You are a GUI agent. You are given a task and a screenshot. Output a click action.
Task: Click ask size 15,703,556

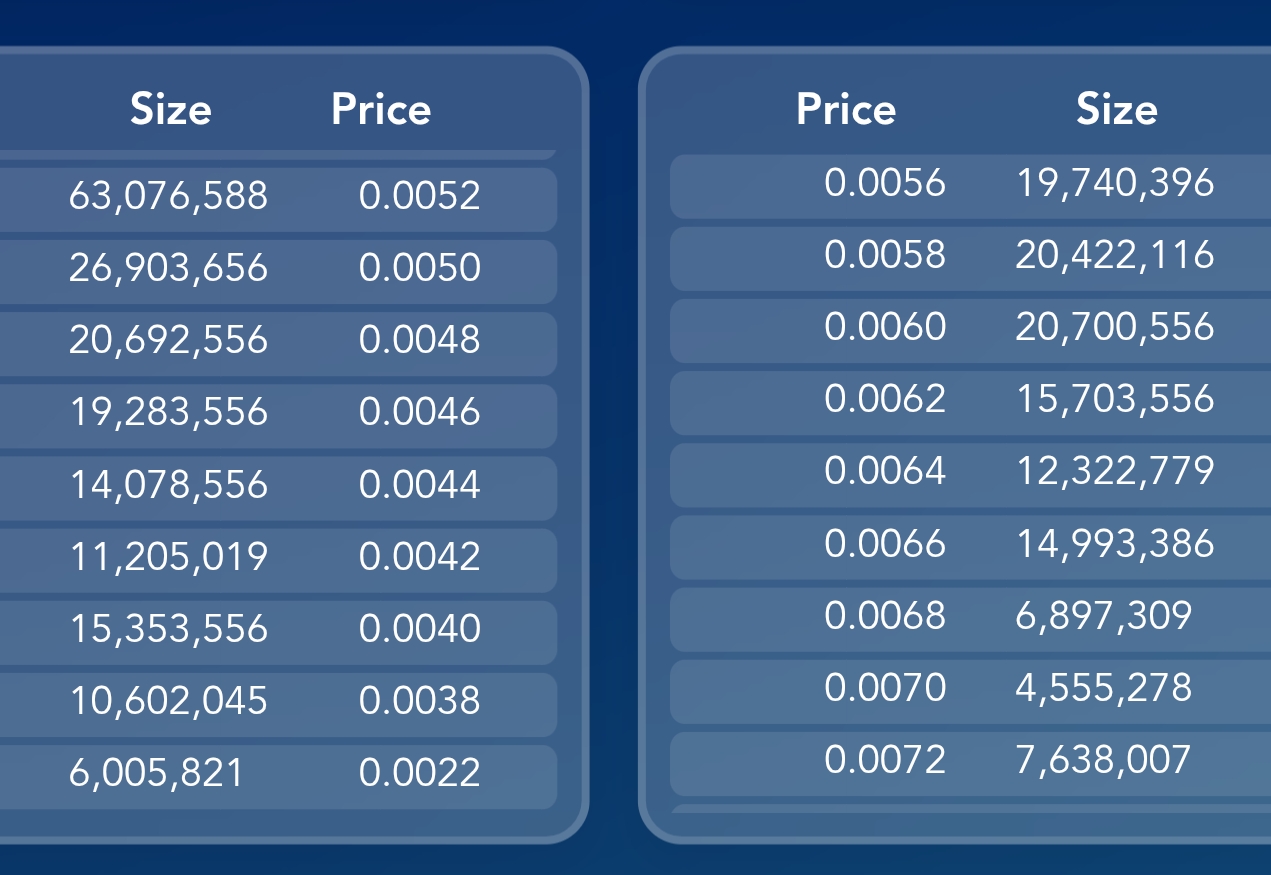tap(1115, 399)
